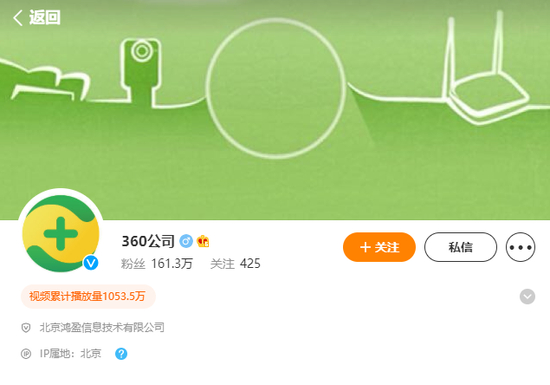Click the 360公司 account name
The image size is (550, 385).
(x=148, y=241)
